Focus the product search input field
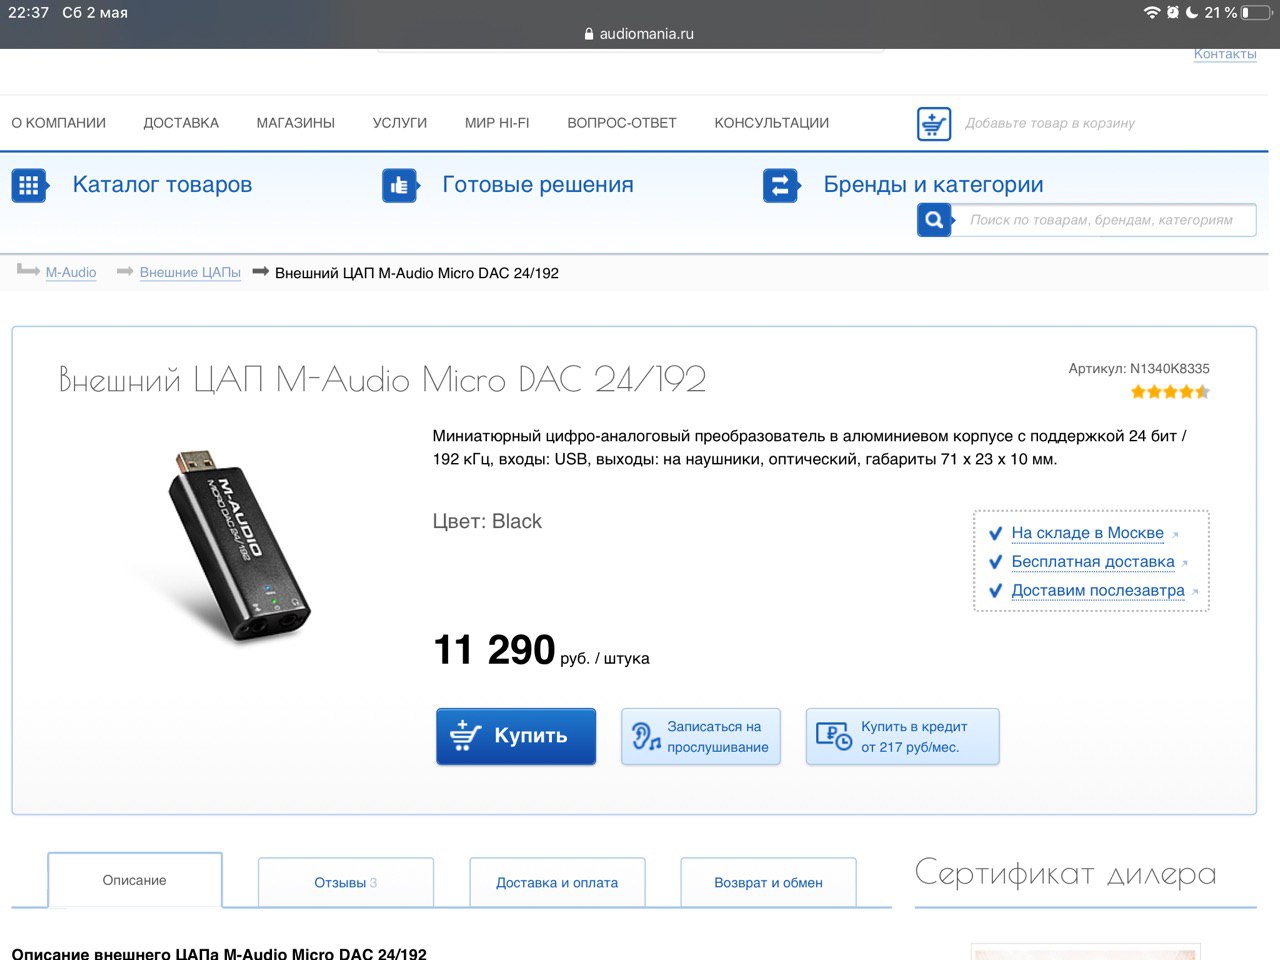Image resolution: width=1280 pixels, height=960 pixels. point(1103,220)
